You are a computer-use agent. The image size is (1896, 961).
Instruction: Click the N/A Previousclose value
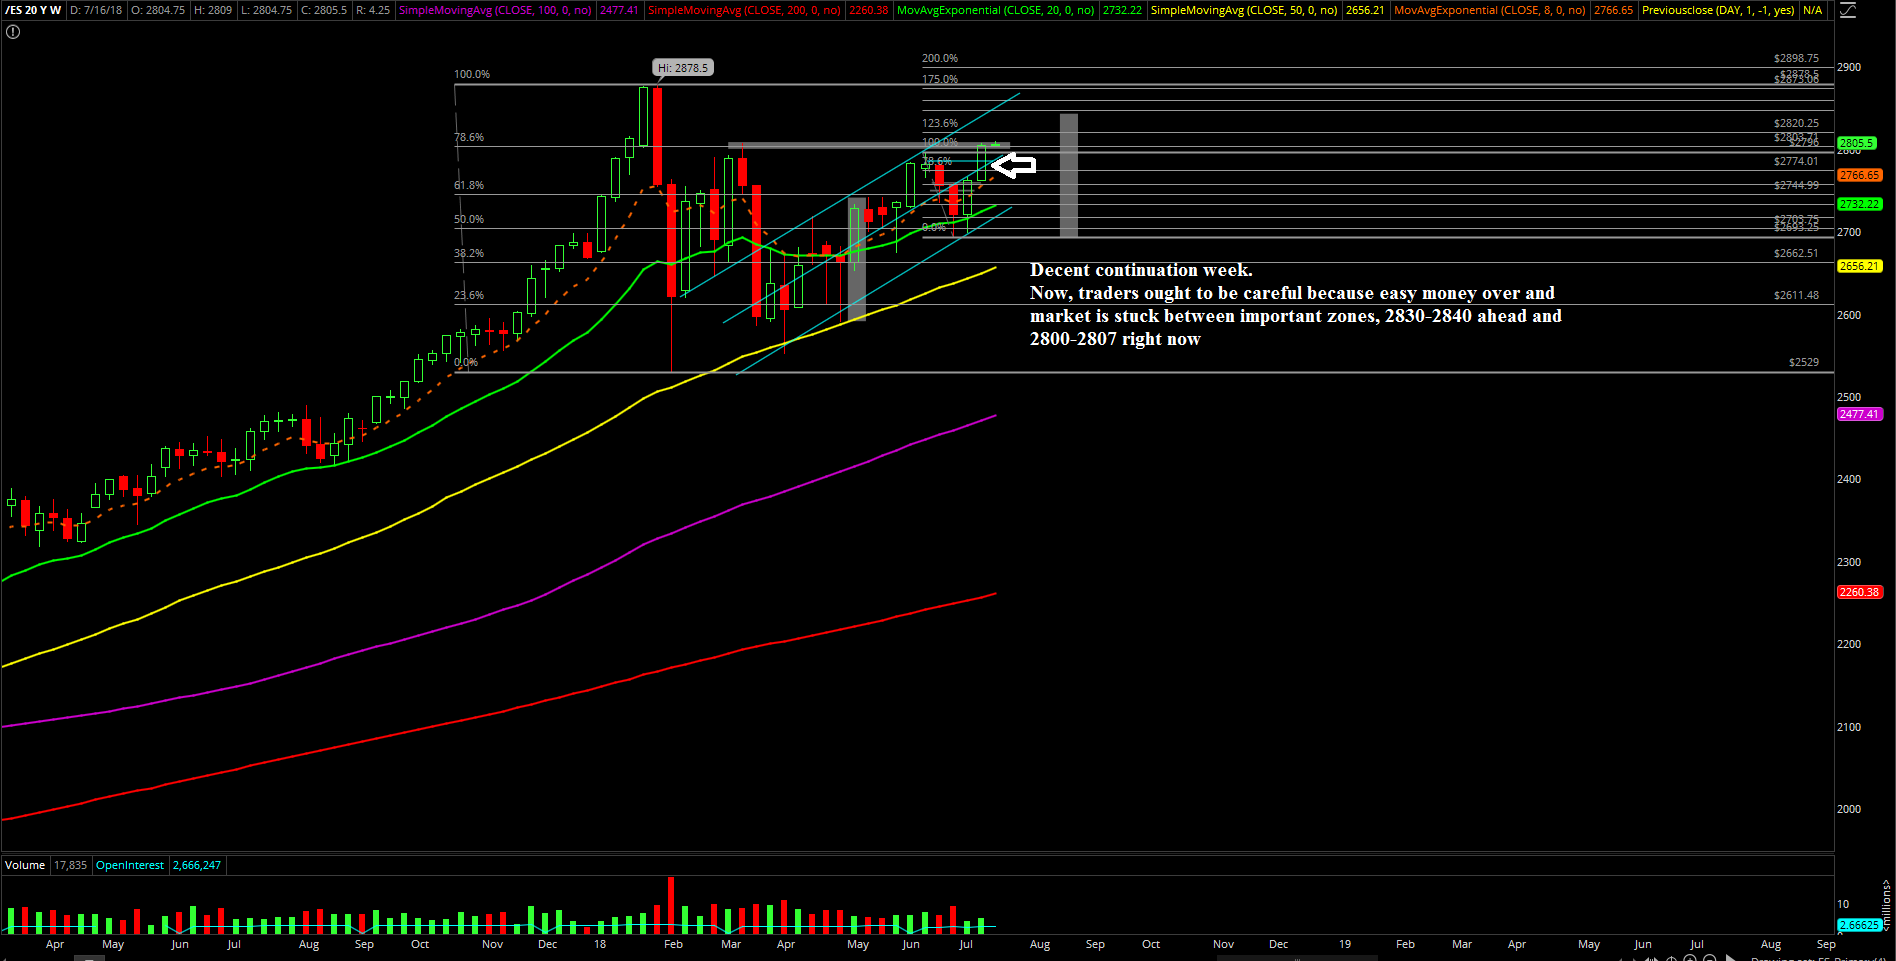coord(1812,10)
